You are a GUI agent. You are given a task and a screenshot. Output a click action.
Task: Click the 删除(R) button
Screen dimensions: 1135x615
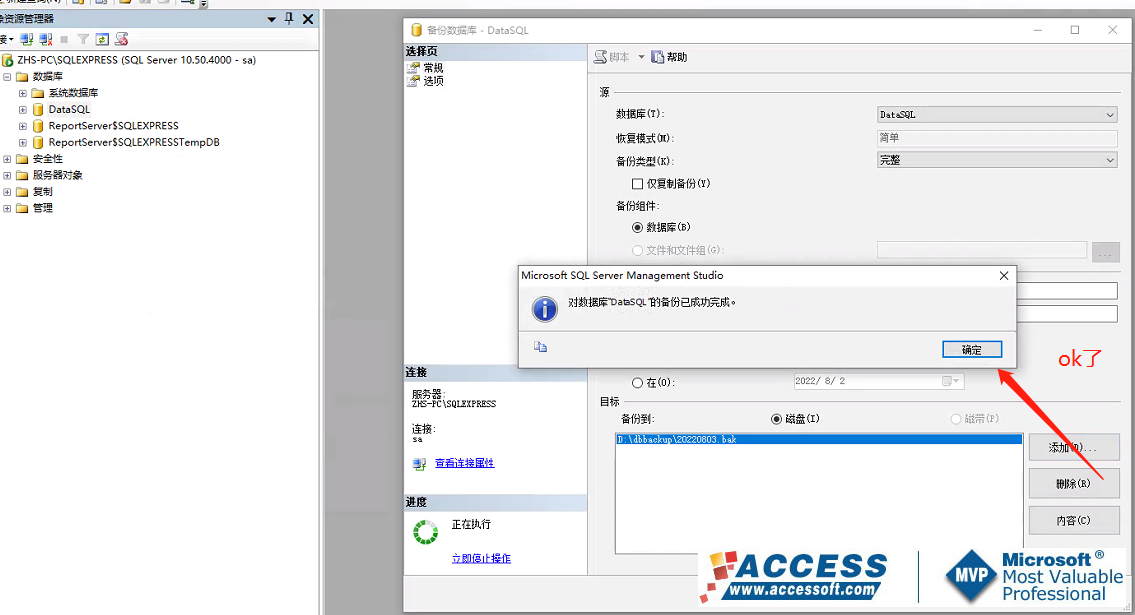[x=1073, y=483]
